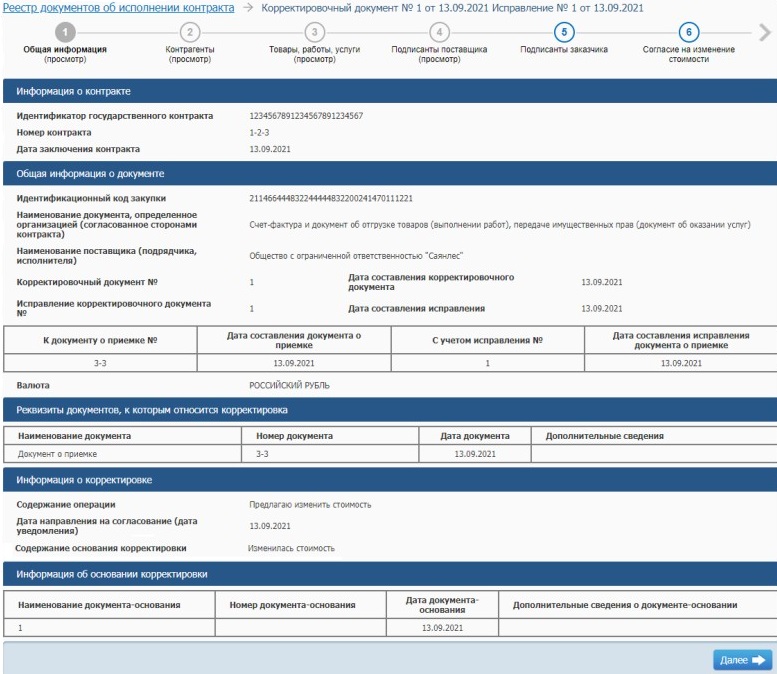Select the Валюта label
777x674 pixels.
coord(33,385)
